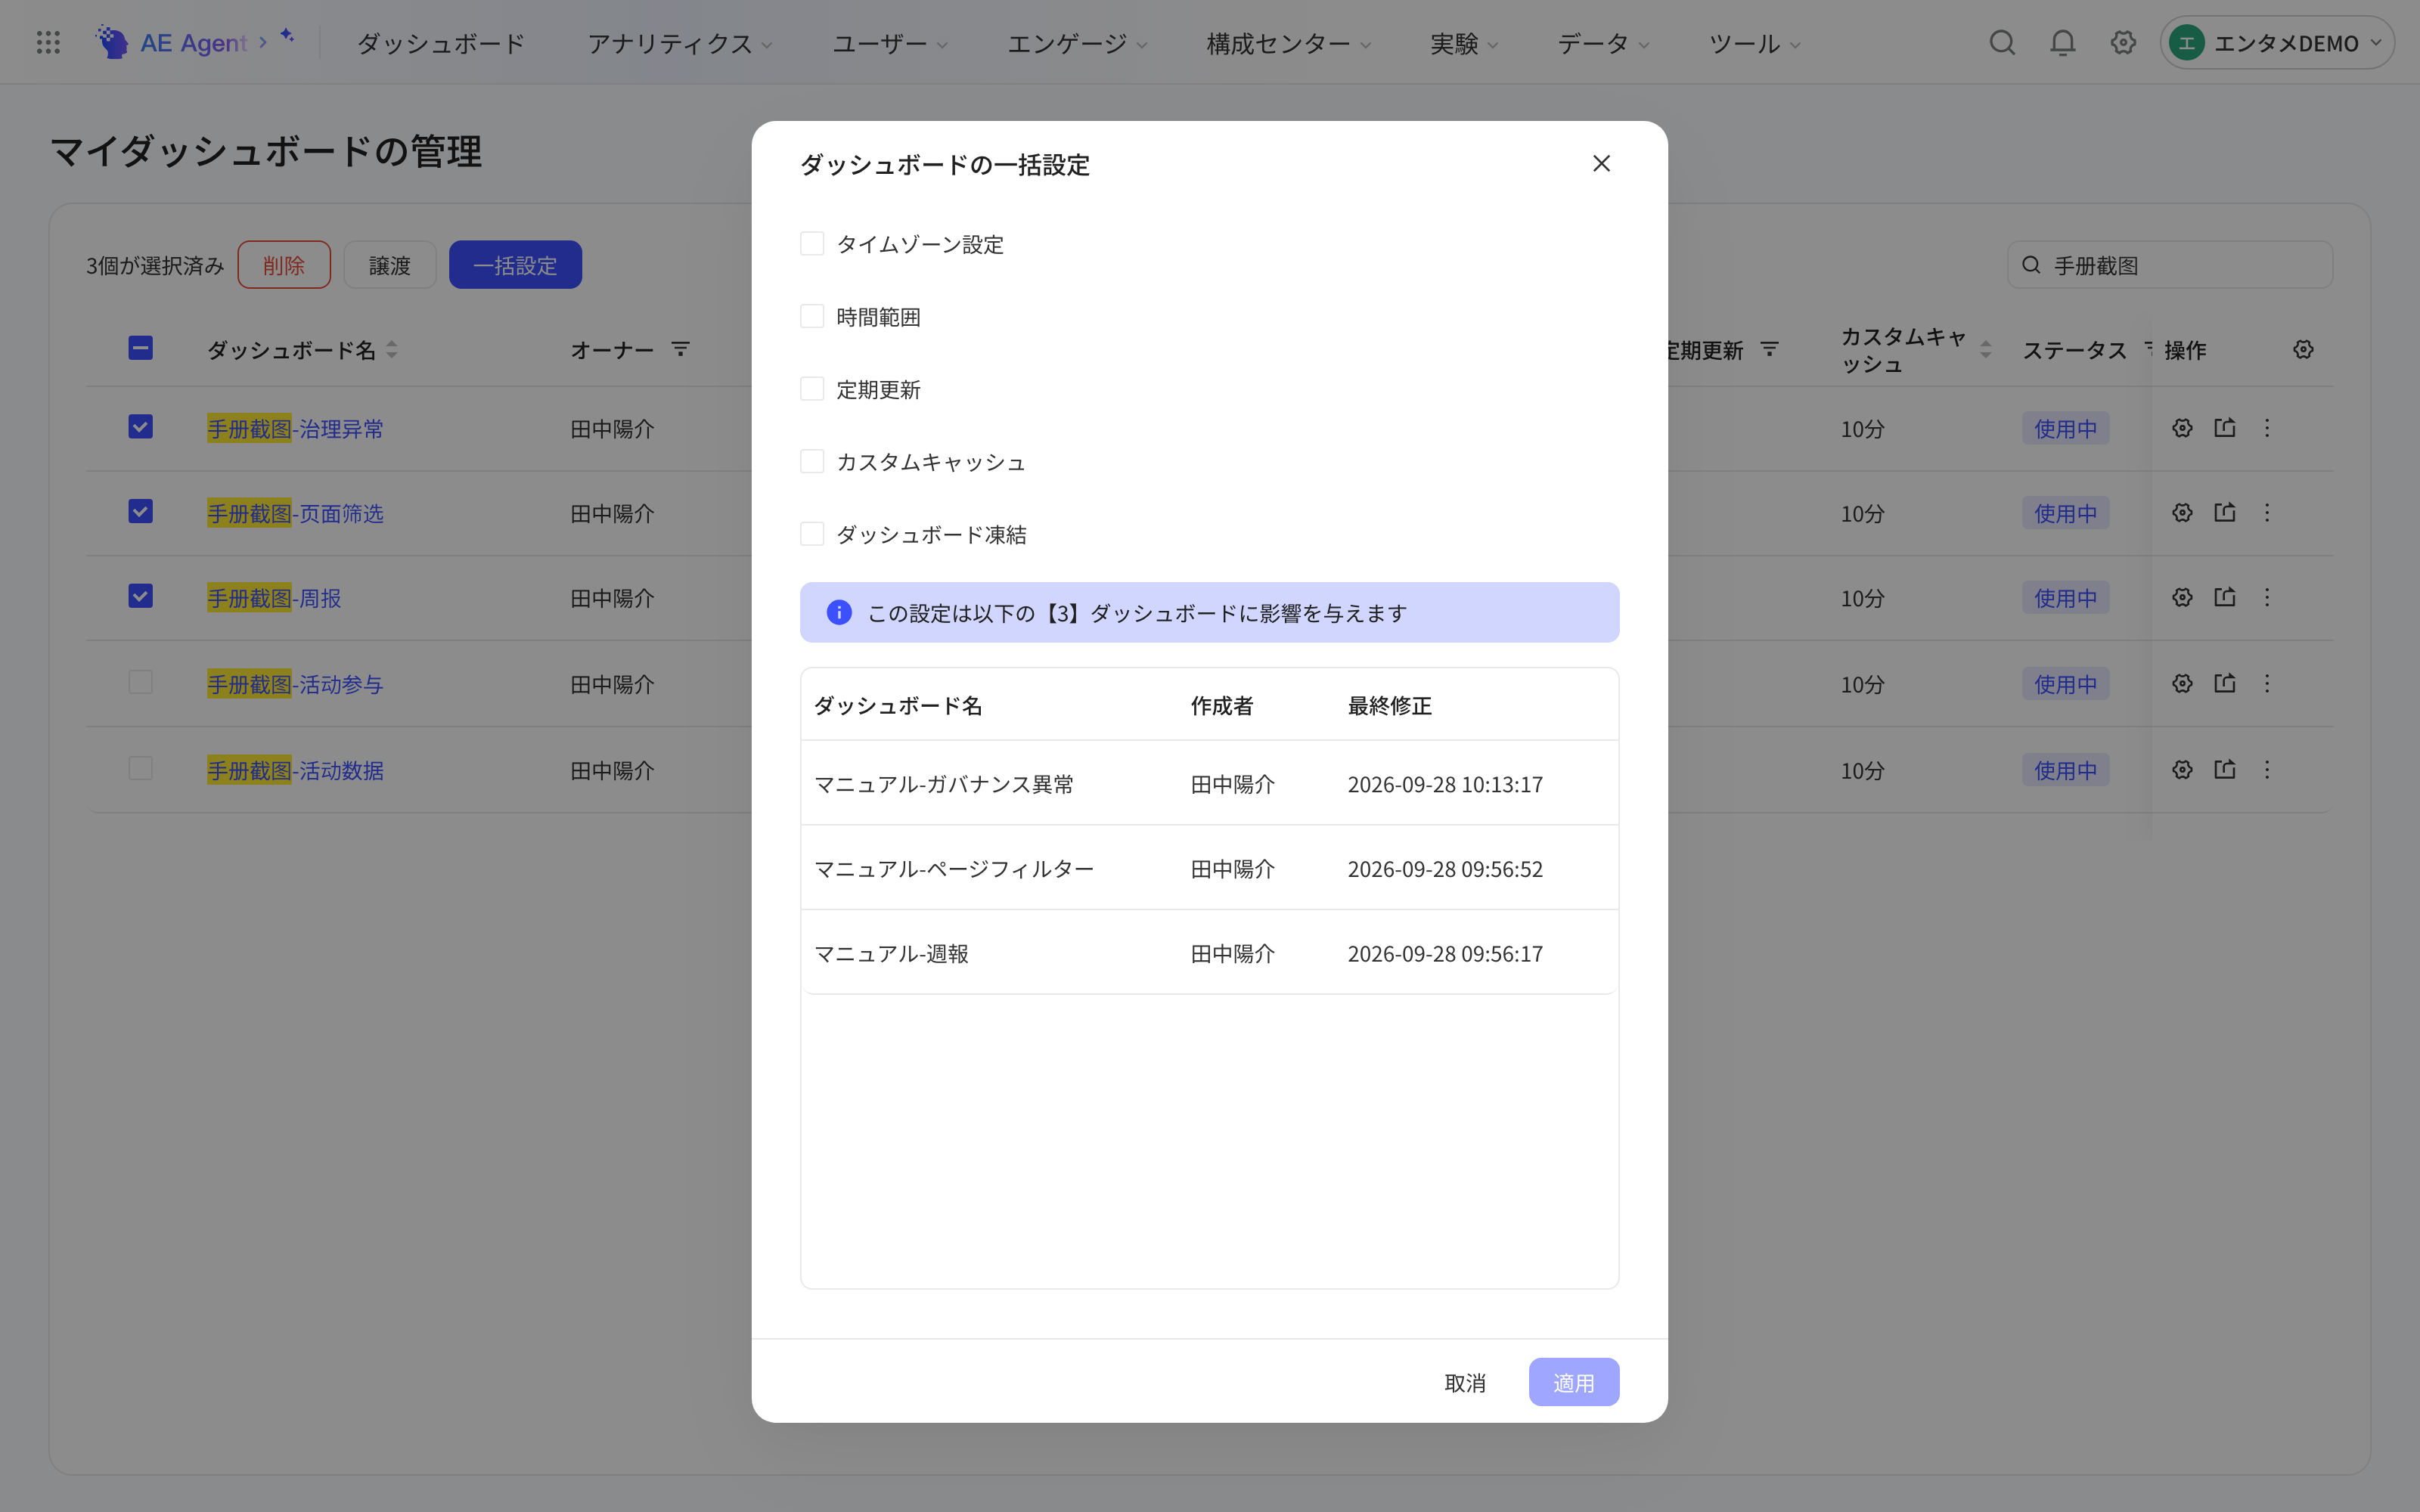Open the 実験 nav menu
This screenshot has width=2420, height=1512.
click(x=1464, y=43)
